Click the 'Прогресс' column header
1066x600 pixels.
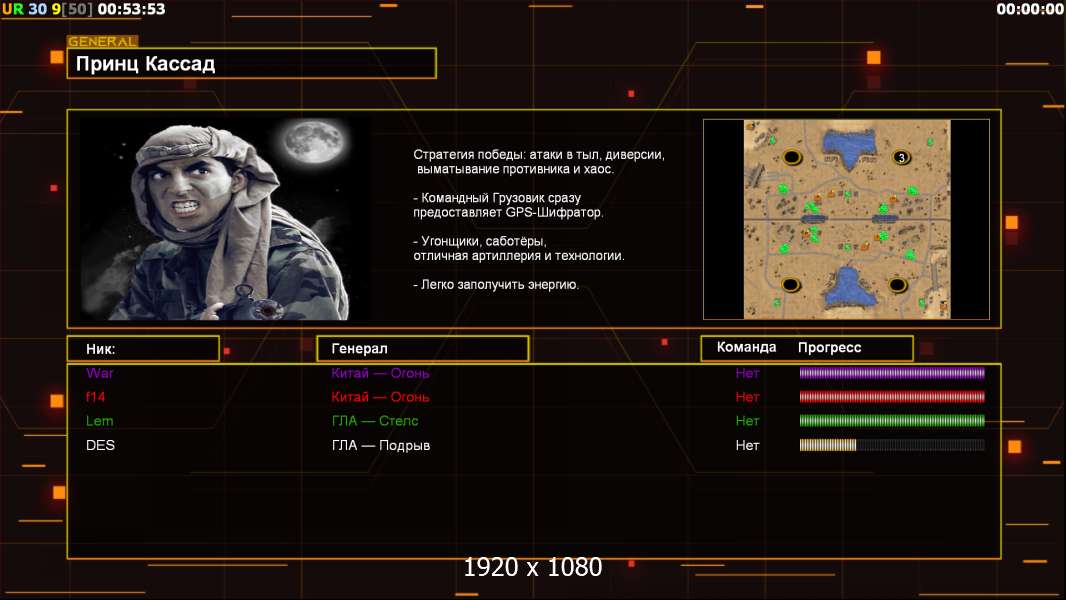829,348
